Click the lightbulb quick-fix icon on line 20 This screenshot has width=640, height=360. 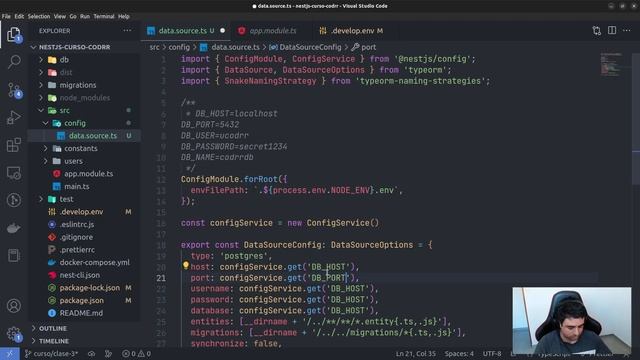[186, 266]
